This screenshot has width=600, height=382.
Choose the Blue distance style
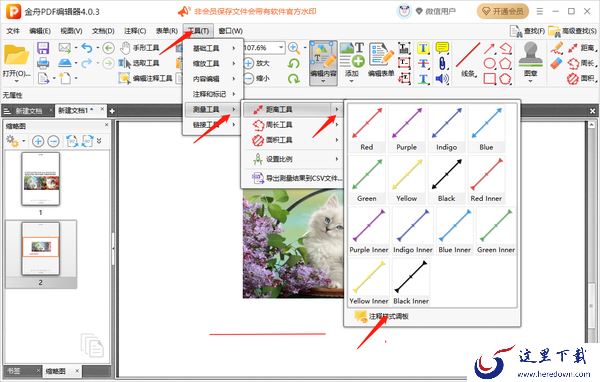486,128
